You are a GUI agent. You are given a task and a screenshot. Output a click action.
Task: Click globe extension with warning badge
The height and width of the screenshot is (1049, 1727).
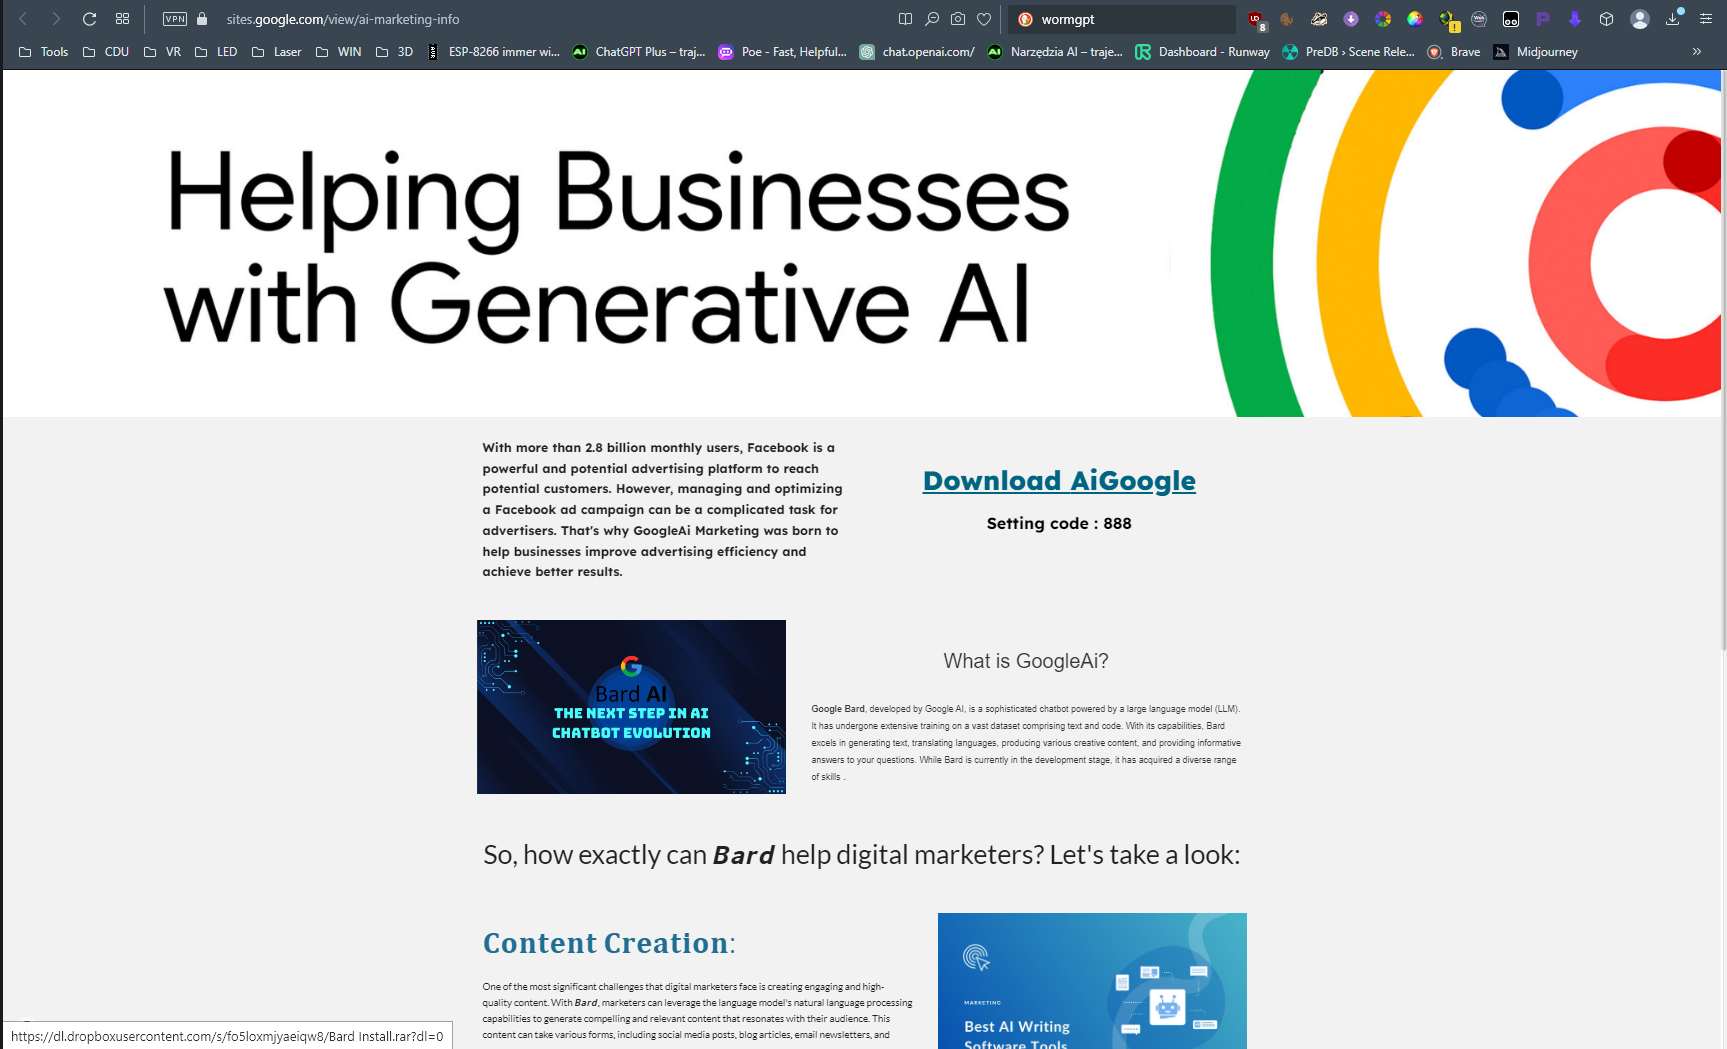click(1448, 20)
